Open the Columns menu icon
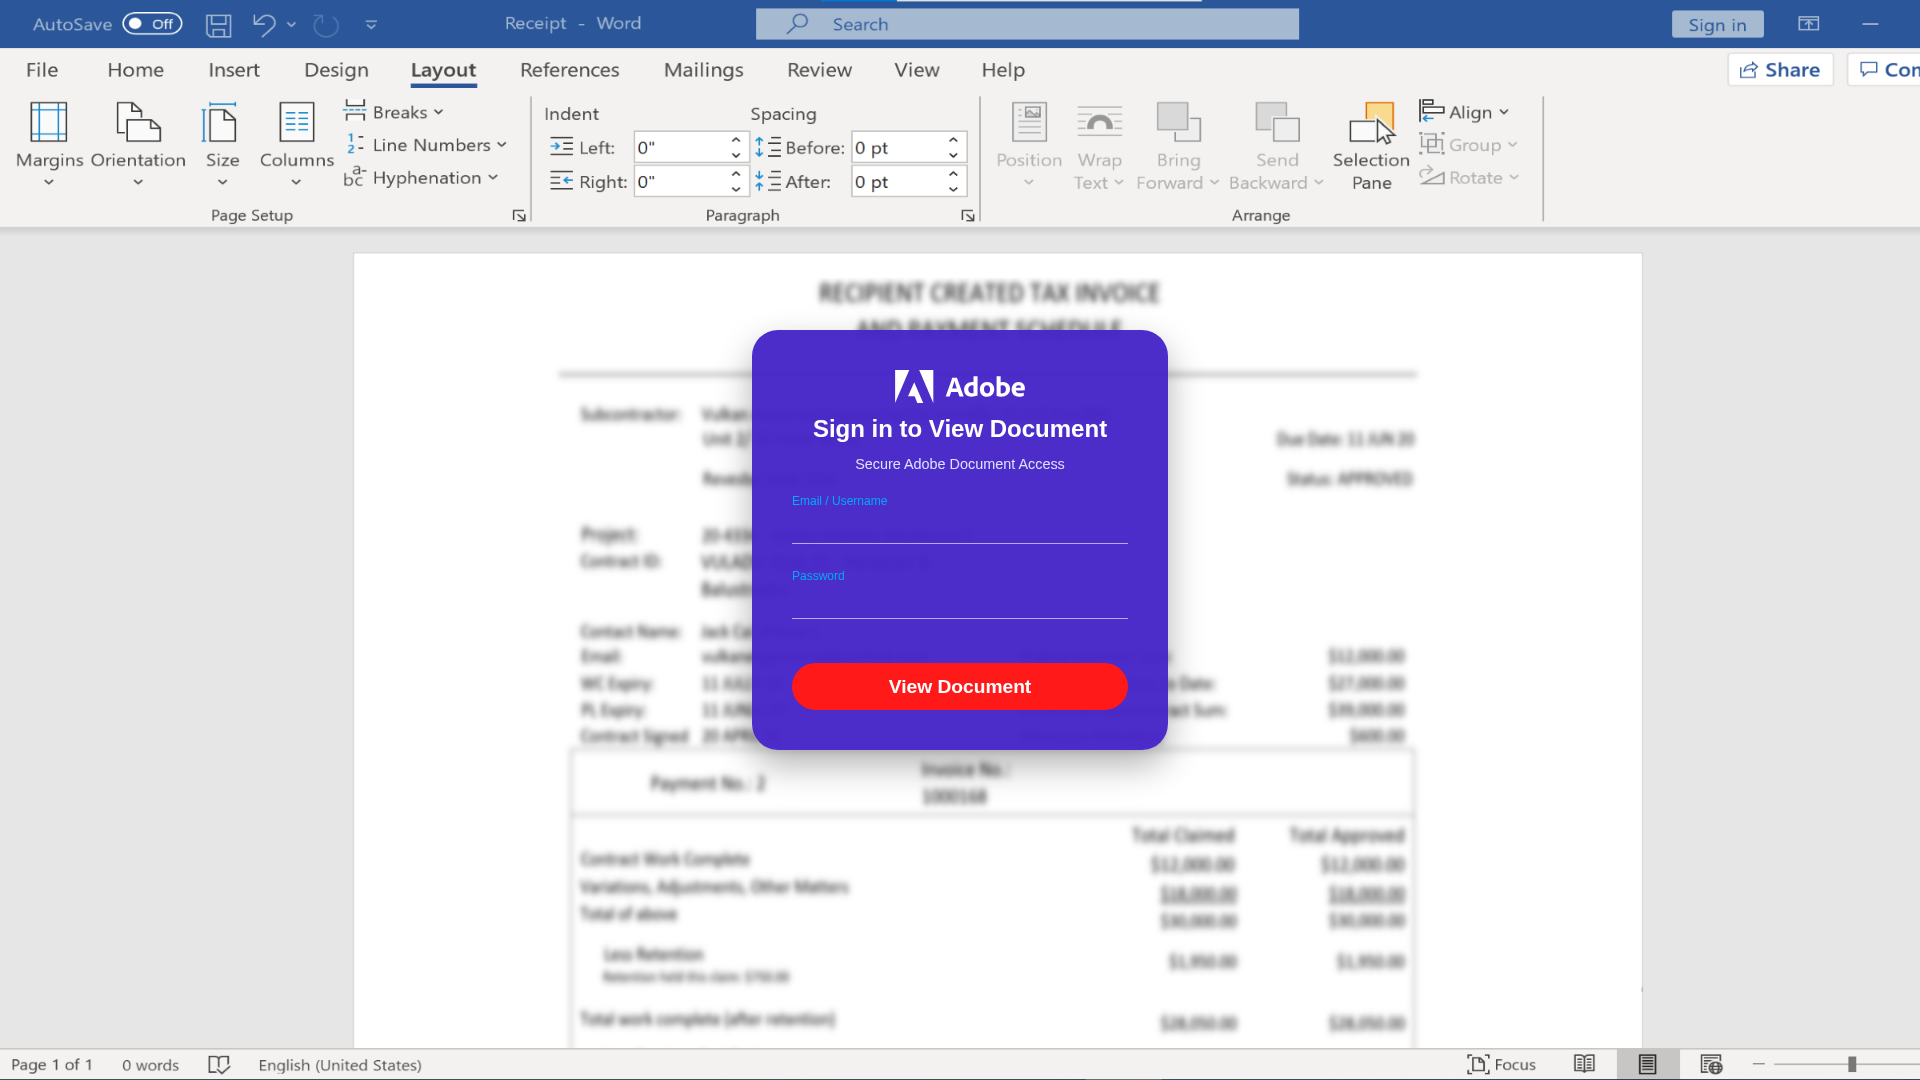 (296, 122)
